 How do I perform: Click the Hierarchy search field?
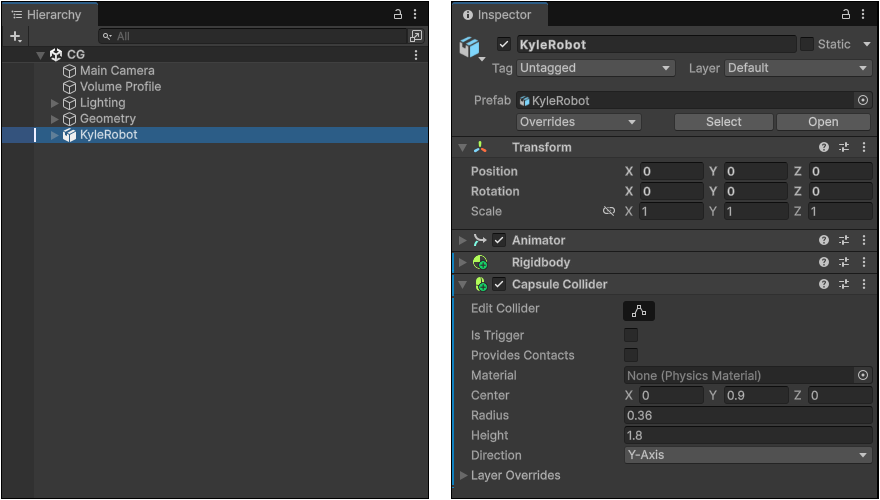[253, 36]
